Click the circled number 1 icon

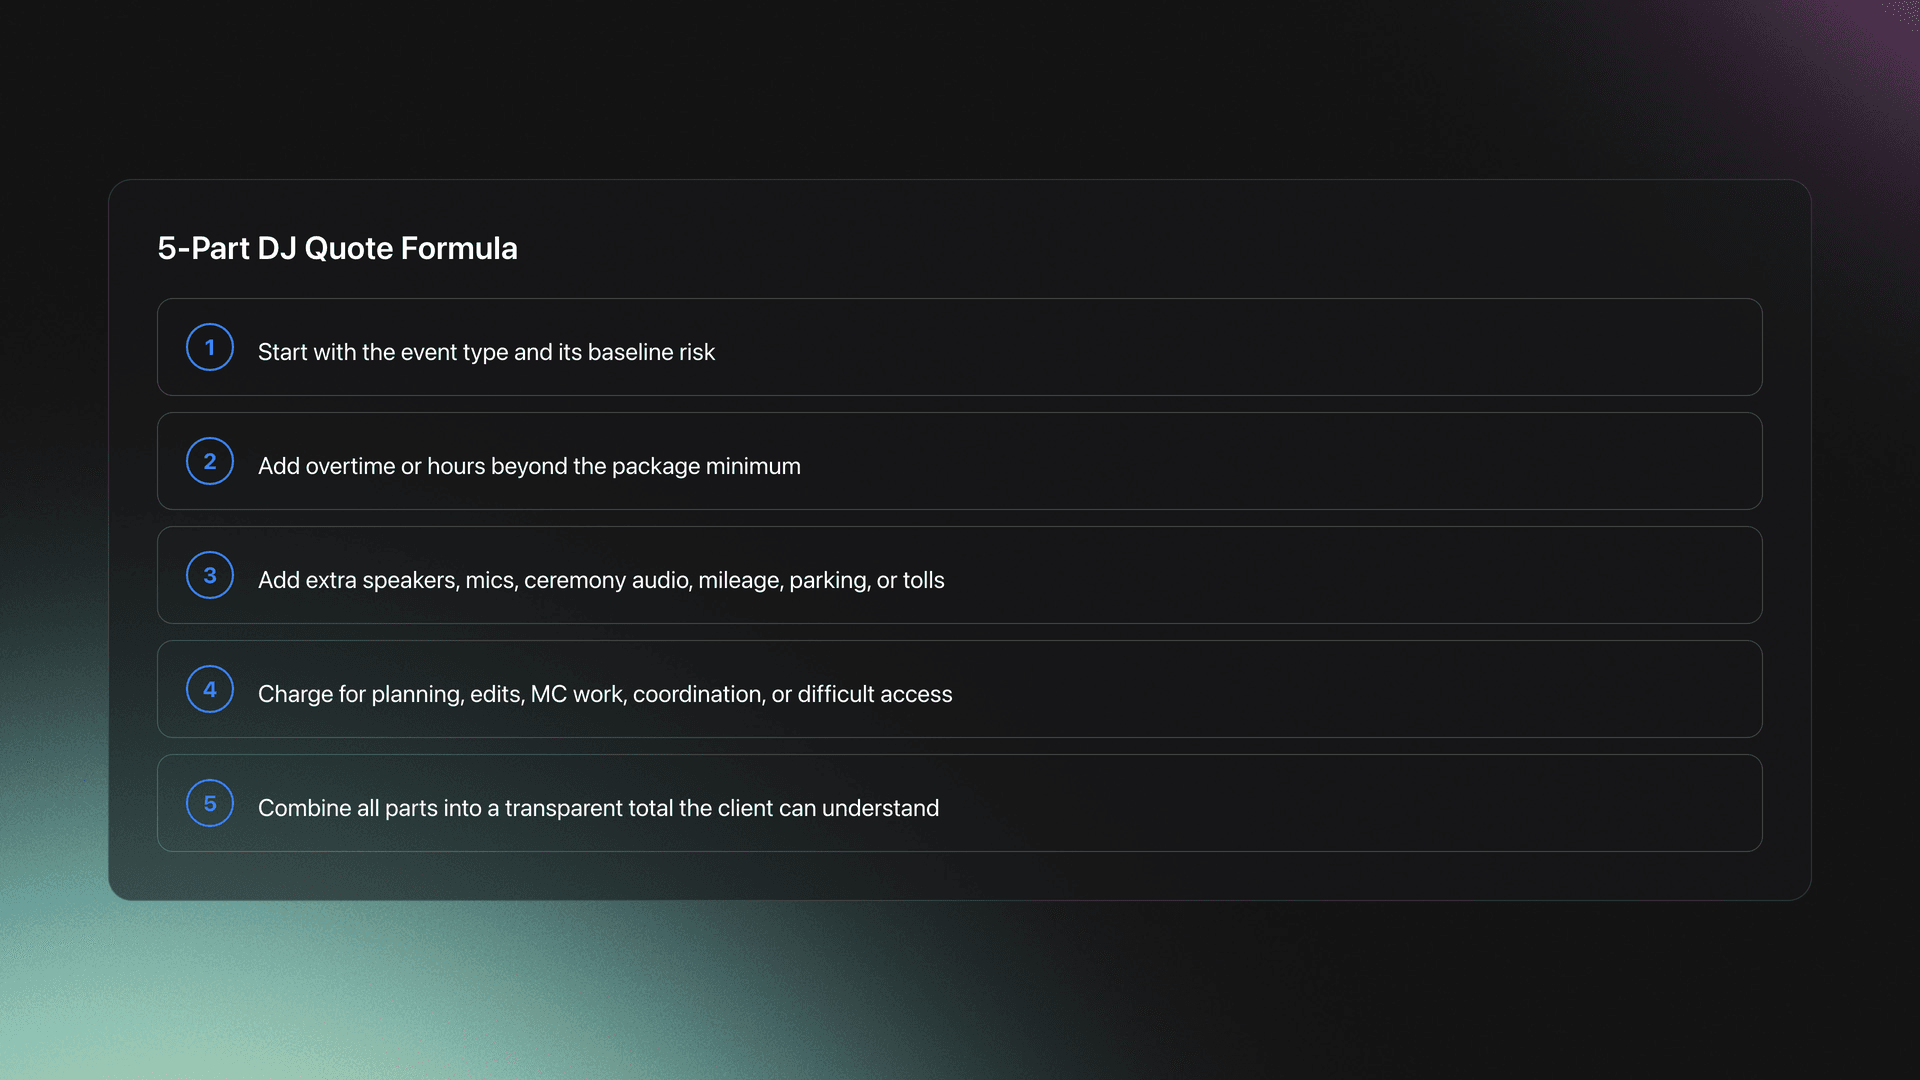(x=210, y=347)
